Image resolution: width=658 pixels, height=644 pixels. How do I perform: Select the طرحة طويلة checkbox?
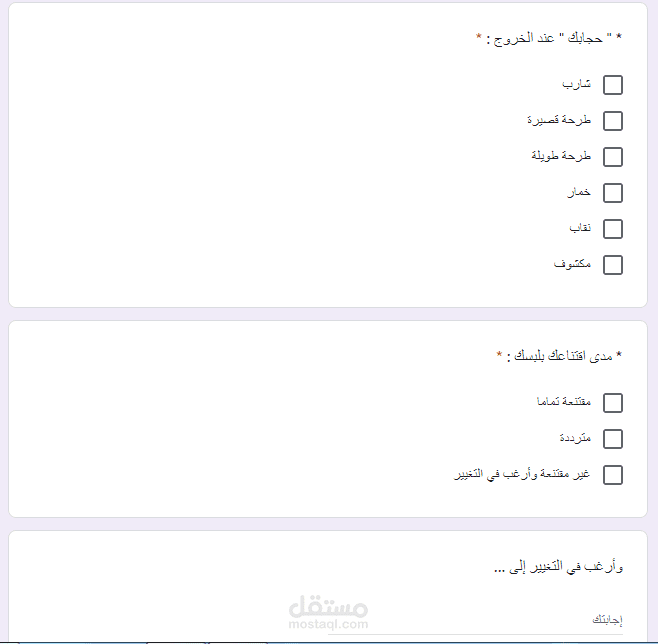[613, 157]
